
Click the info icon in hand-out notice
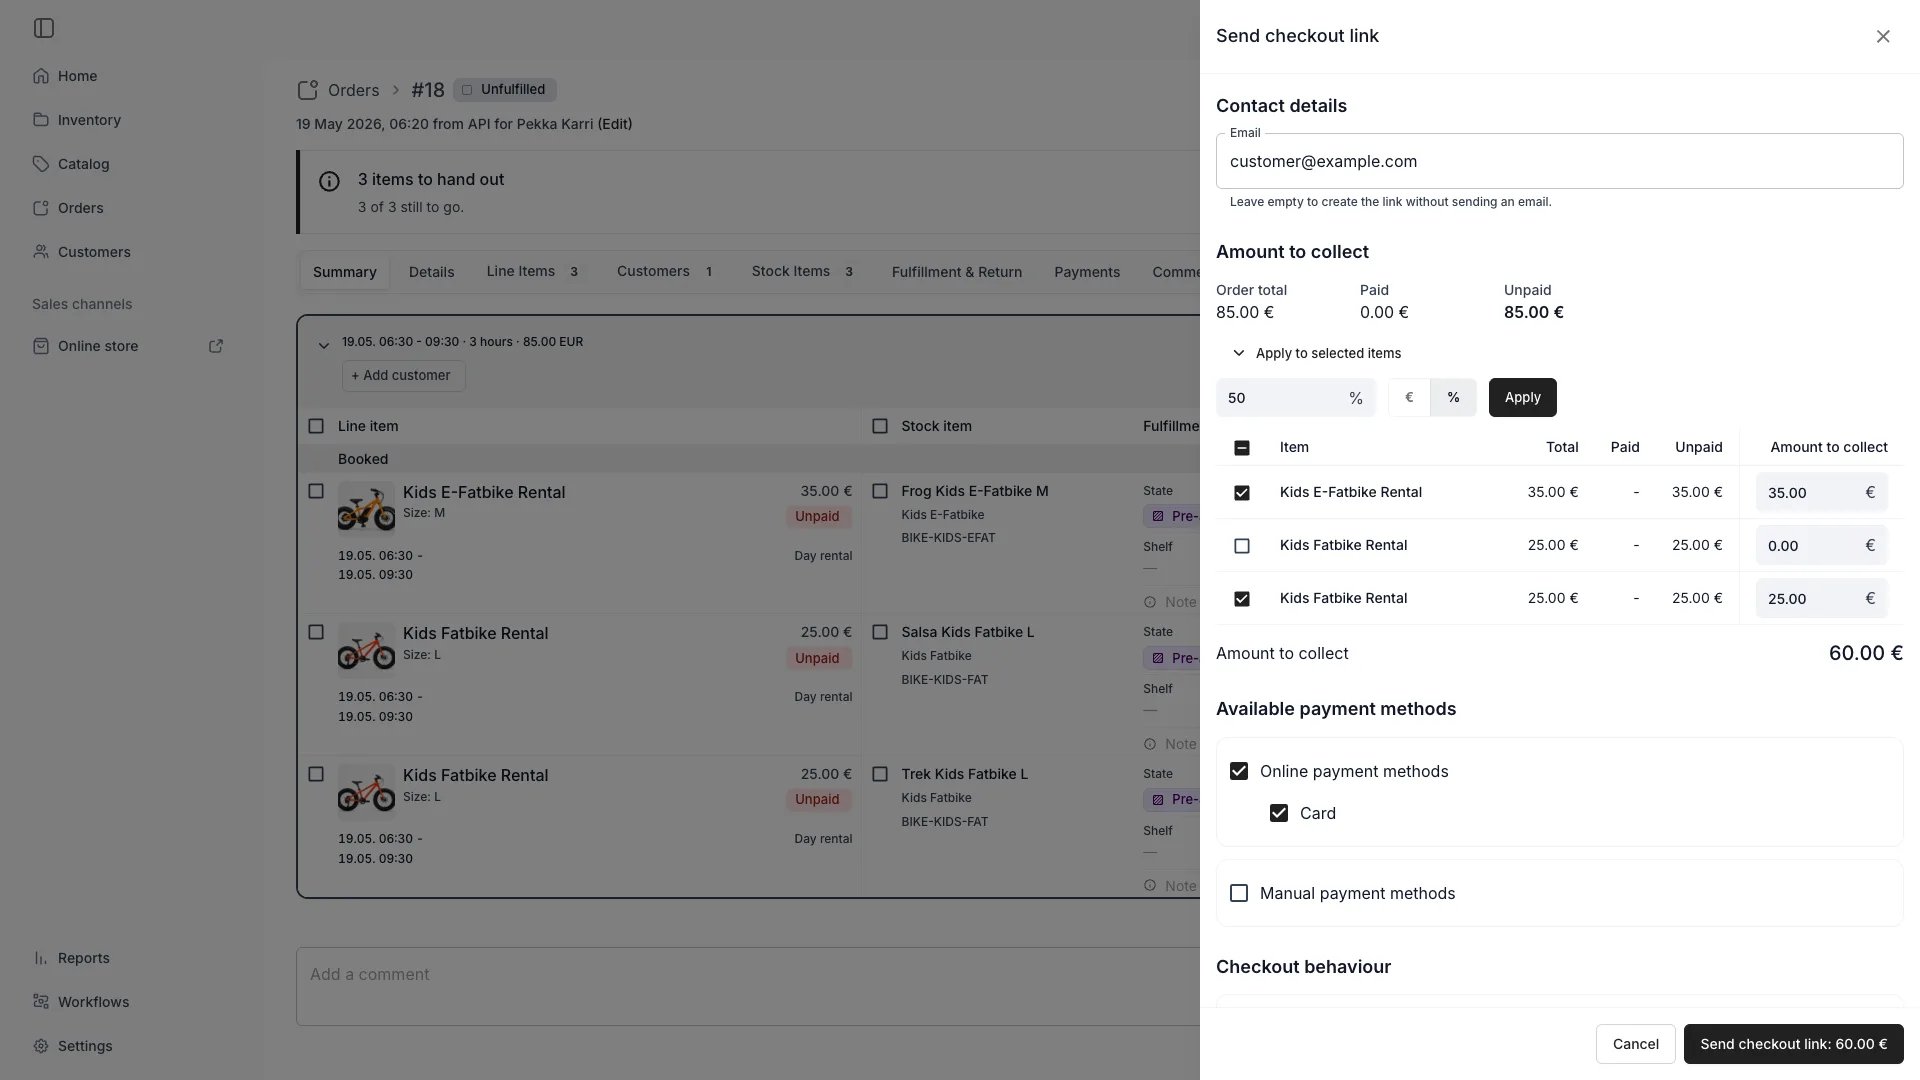coord(329,181)
